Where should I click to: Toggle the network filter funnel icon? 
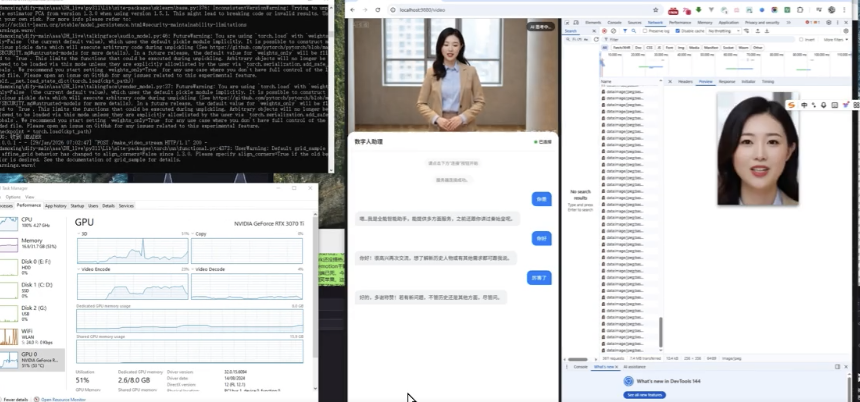pos(625,31)
